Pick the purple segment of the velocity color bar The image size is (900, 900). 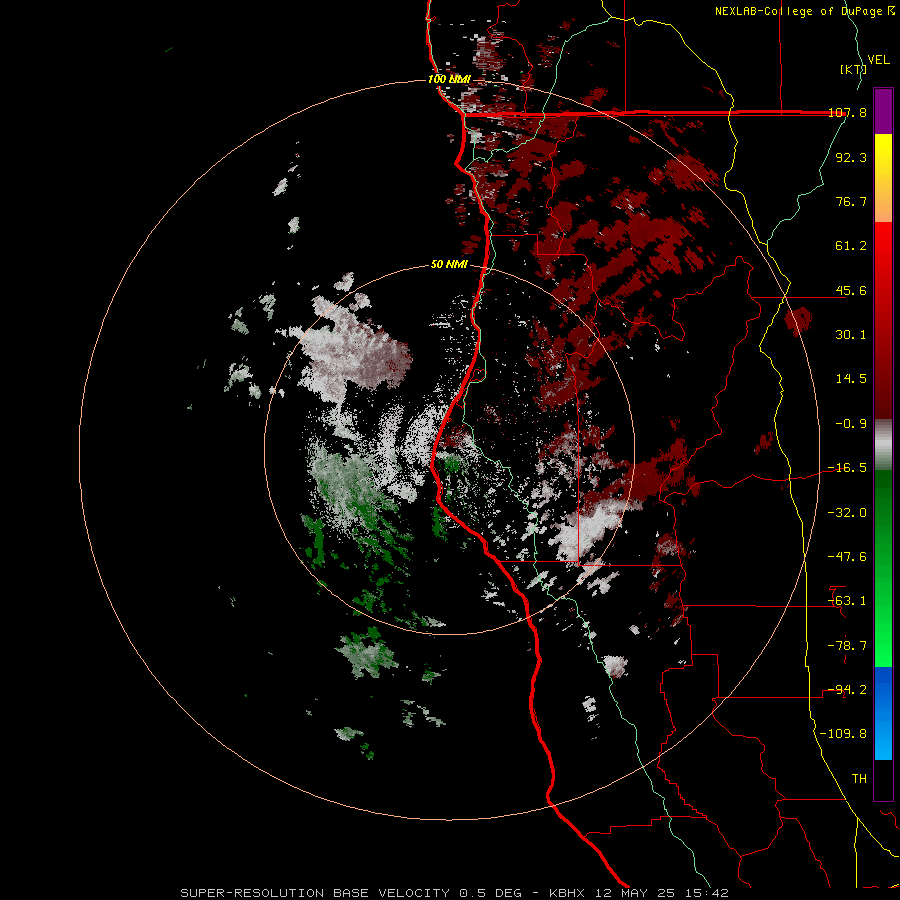(x=883, y=111)
